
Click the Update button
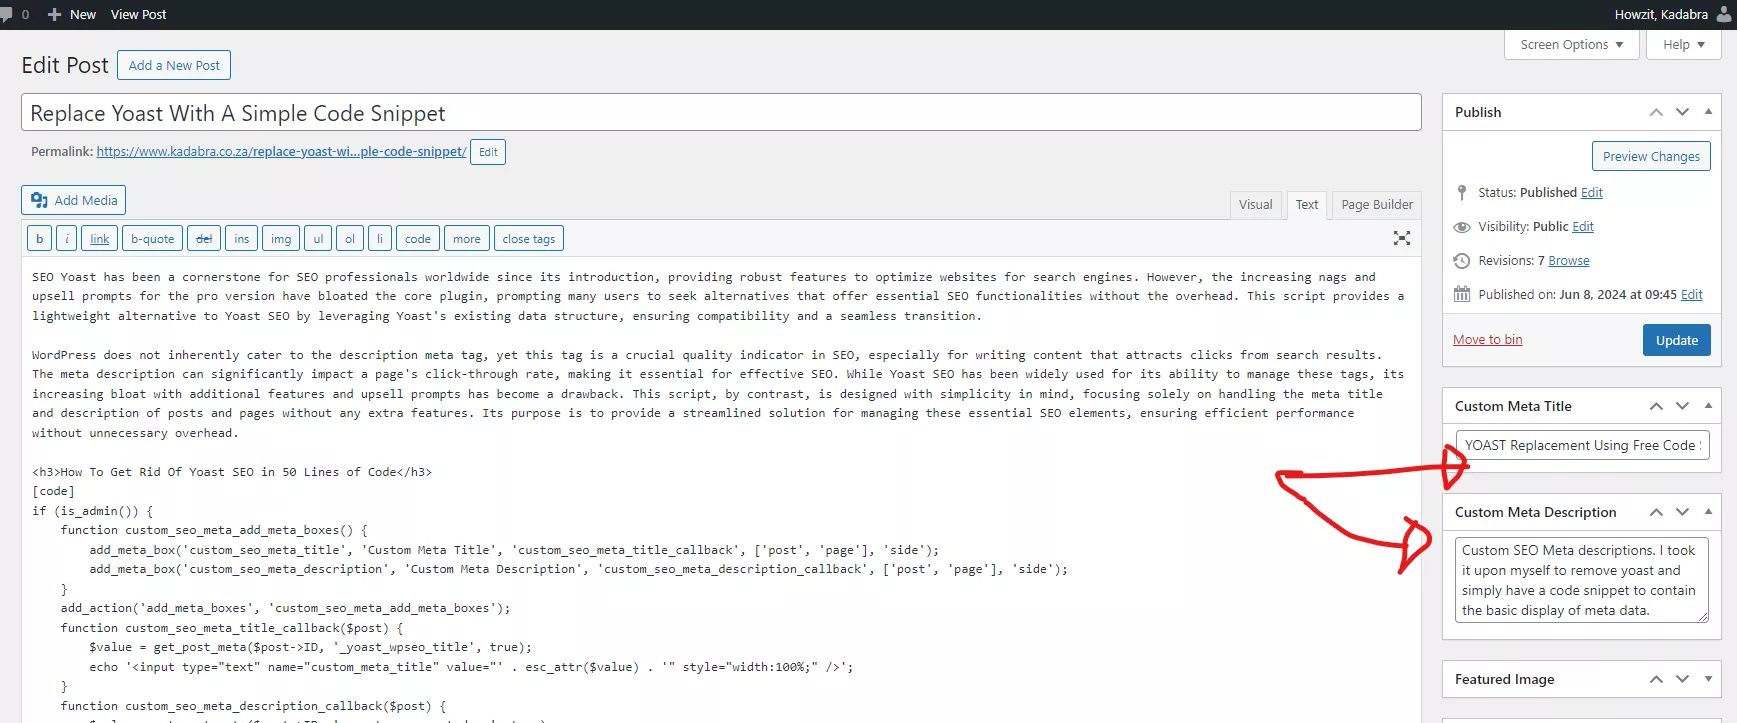click(x=1677, y=340)
